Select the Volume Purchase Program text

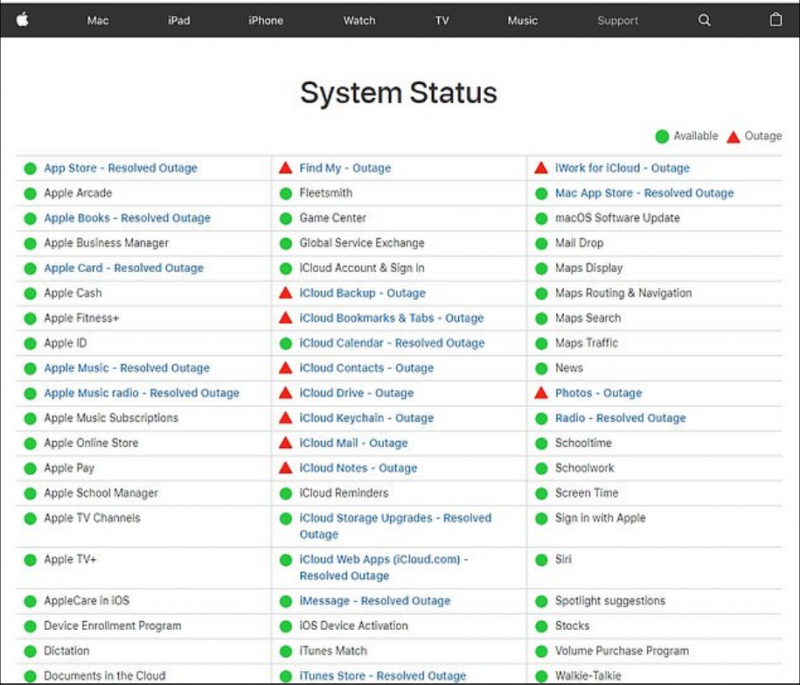[622, 651]
